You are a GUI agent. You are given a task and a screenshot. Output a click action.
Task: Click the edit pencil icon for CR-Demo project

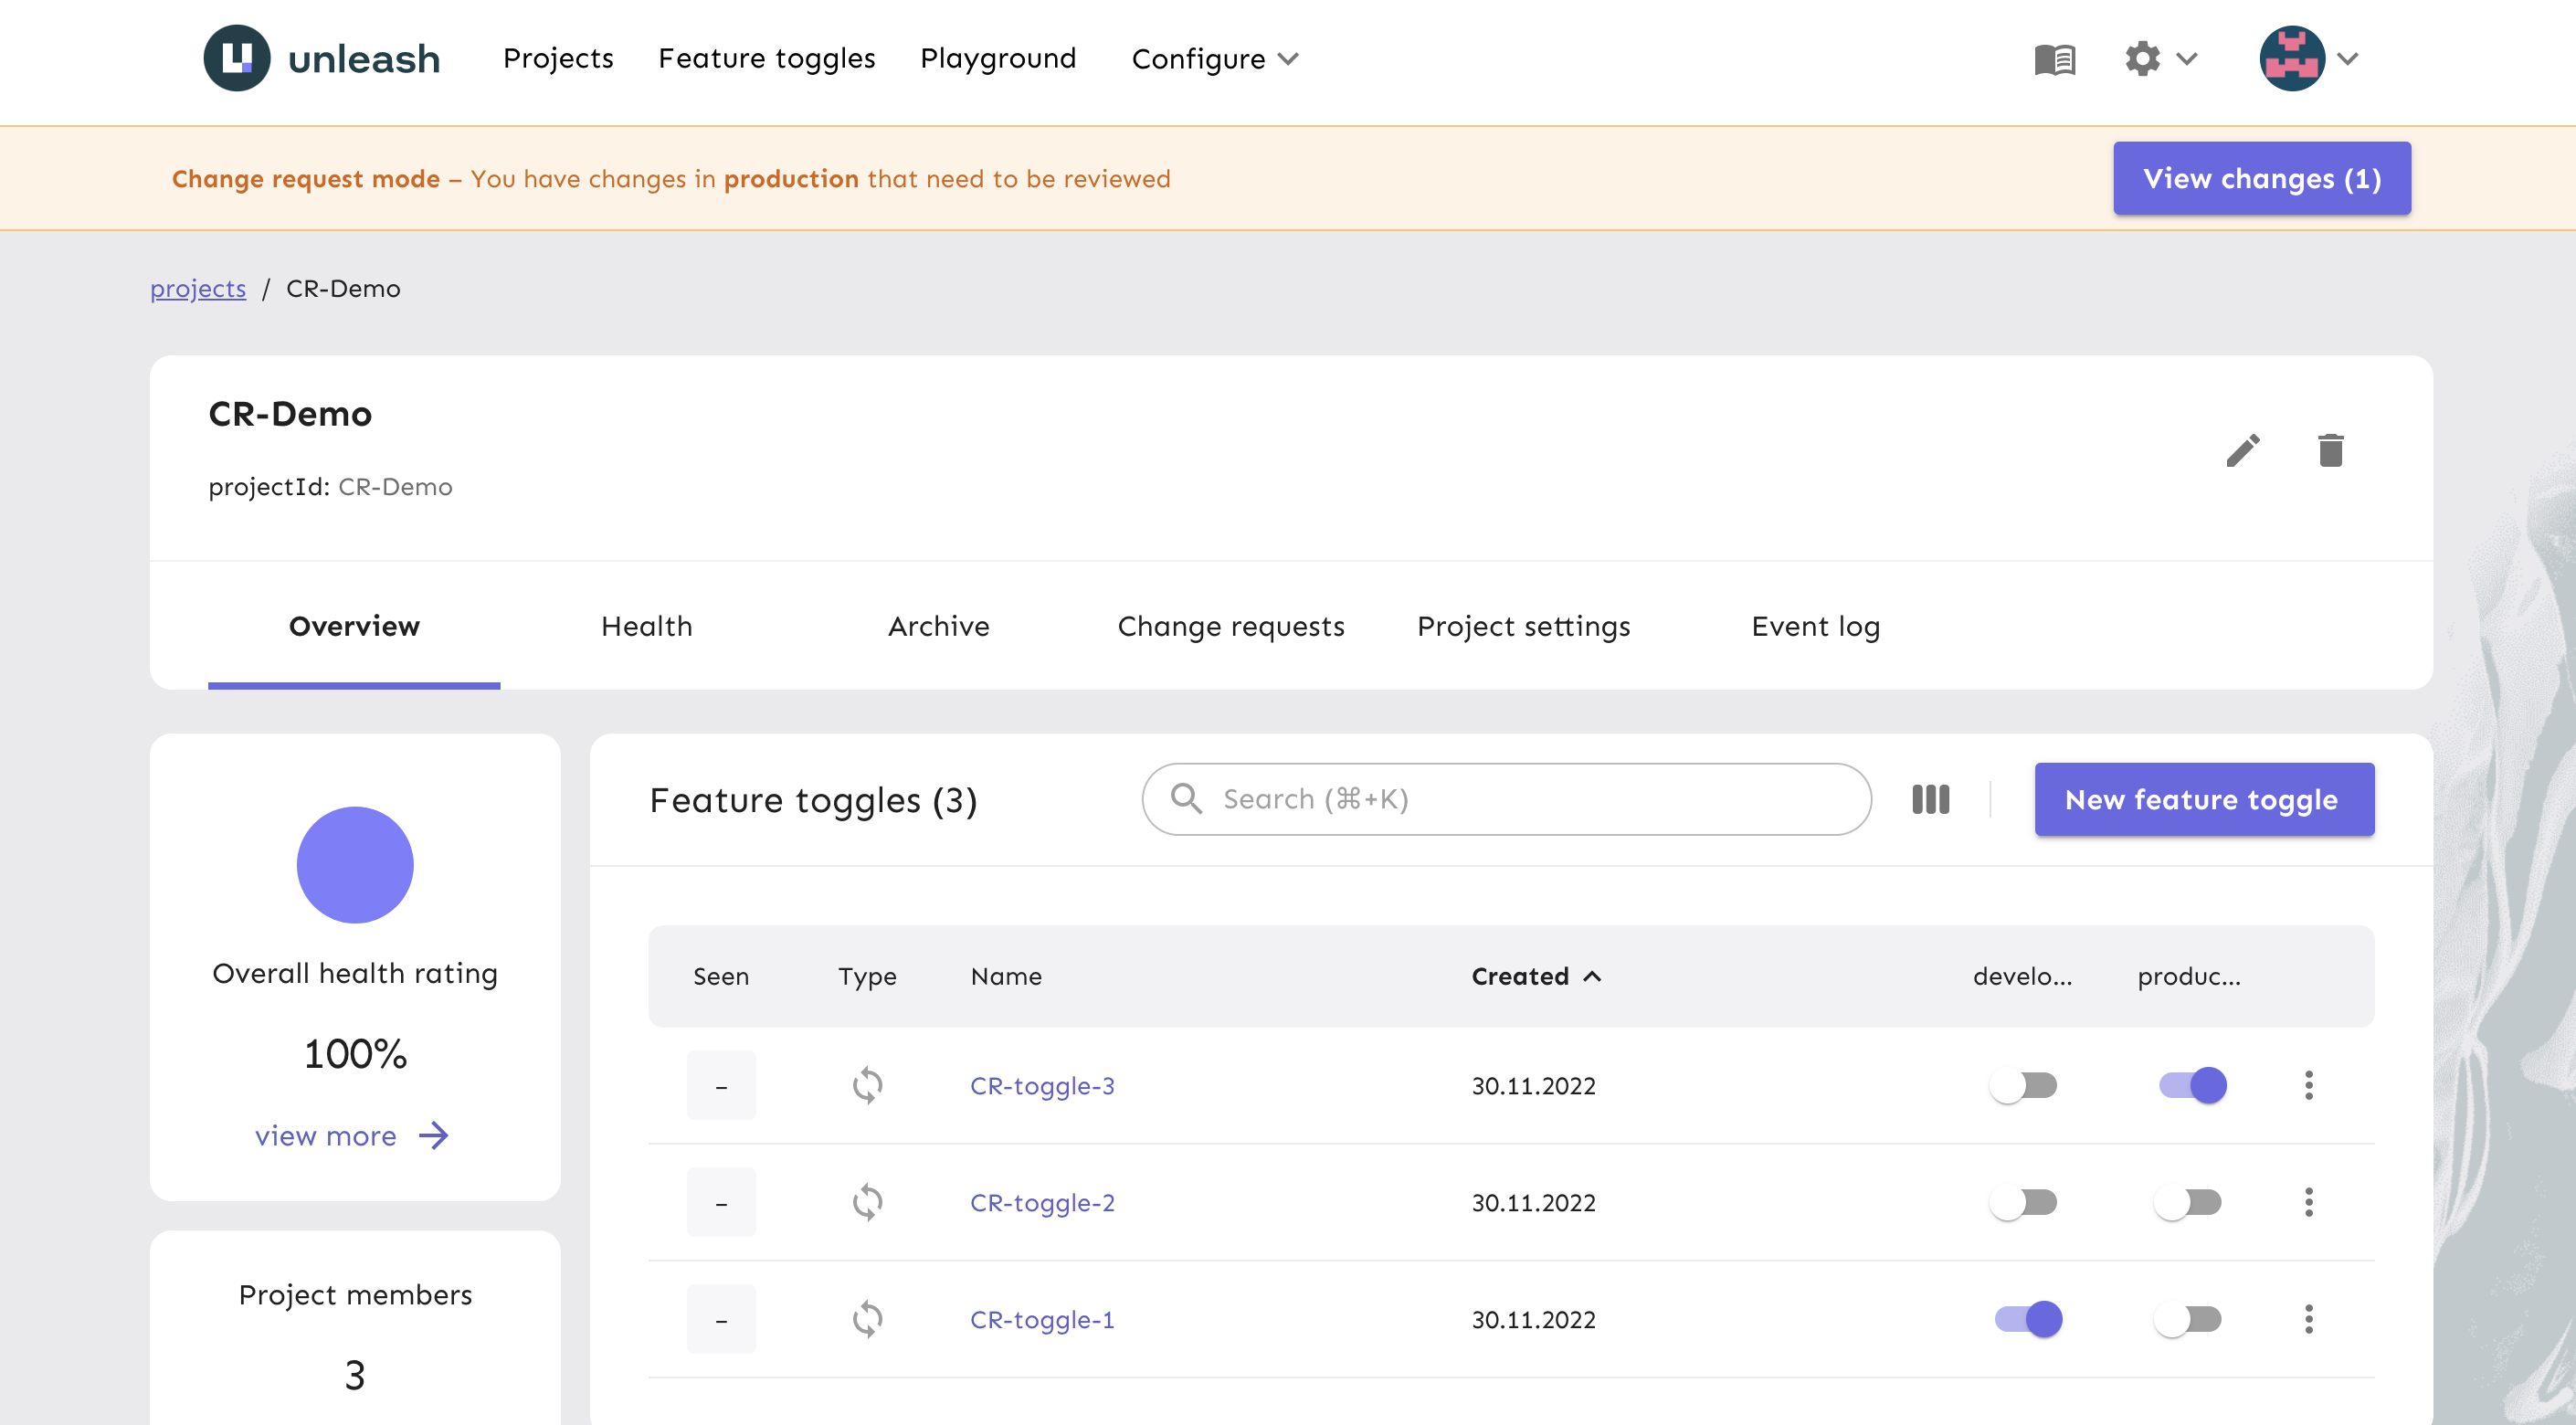2241,451
